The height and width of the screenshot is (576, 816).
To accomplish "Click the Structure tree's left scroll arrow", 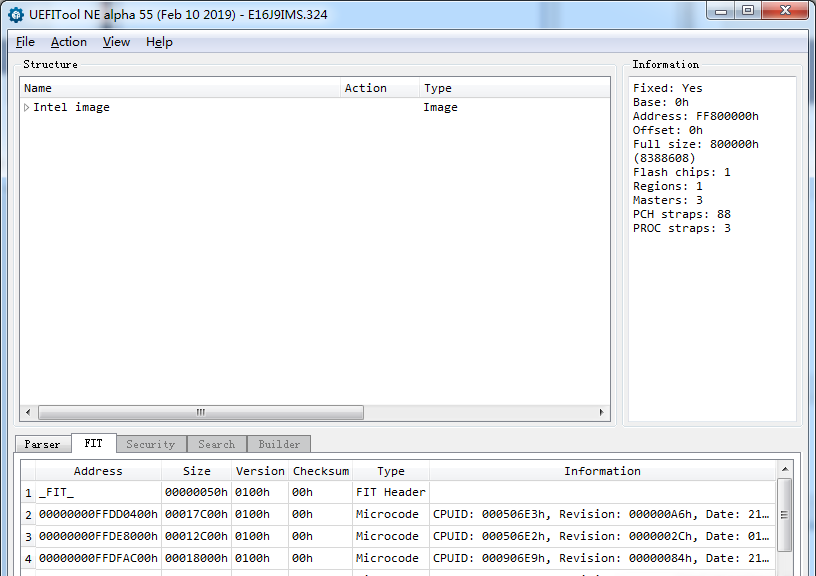I will coord(28,413).
